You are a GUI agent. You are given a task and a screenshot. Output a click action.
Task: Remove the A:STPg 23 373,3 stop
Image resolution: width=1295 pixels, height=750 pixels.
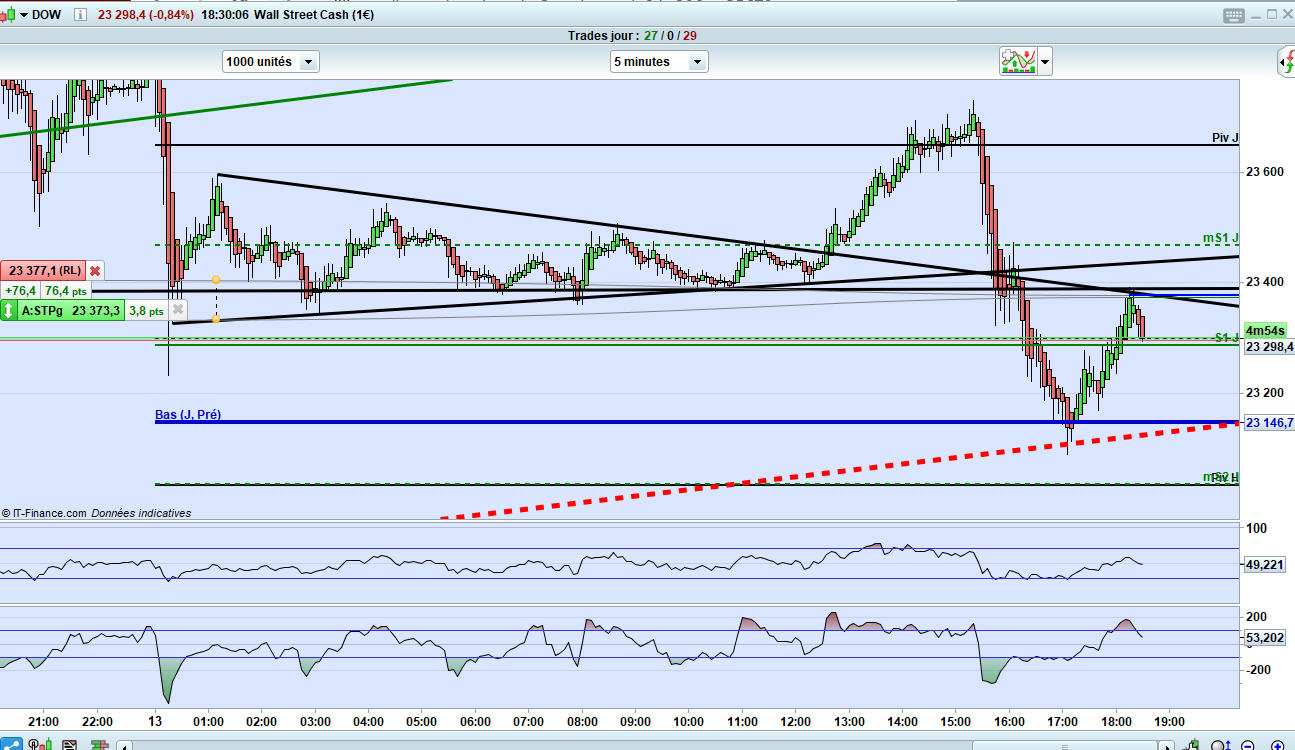click(177, 311)
